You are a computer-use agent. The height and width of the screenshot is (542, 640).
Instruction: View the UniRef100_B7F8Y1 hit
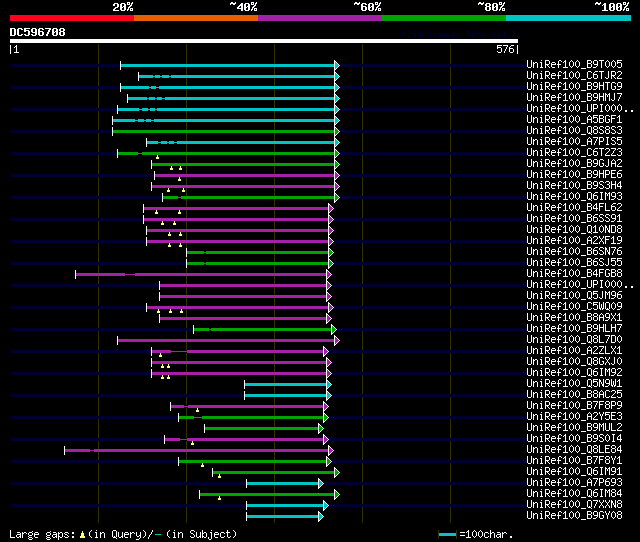coord(574,461)
